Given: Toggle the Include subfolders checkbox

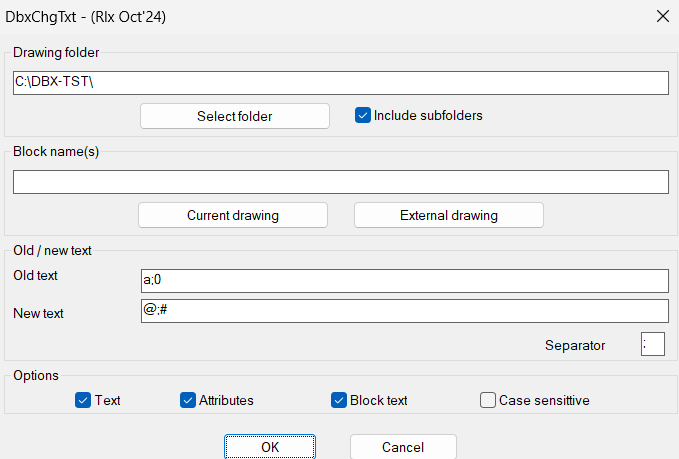Looking at the screenshot, I should coord(364,116).
